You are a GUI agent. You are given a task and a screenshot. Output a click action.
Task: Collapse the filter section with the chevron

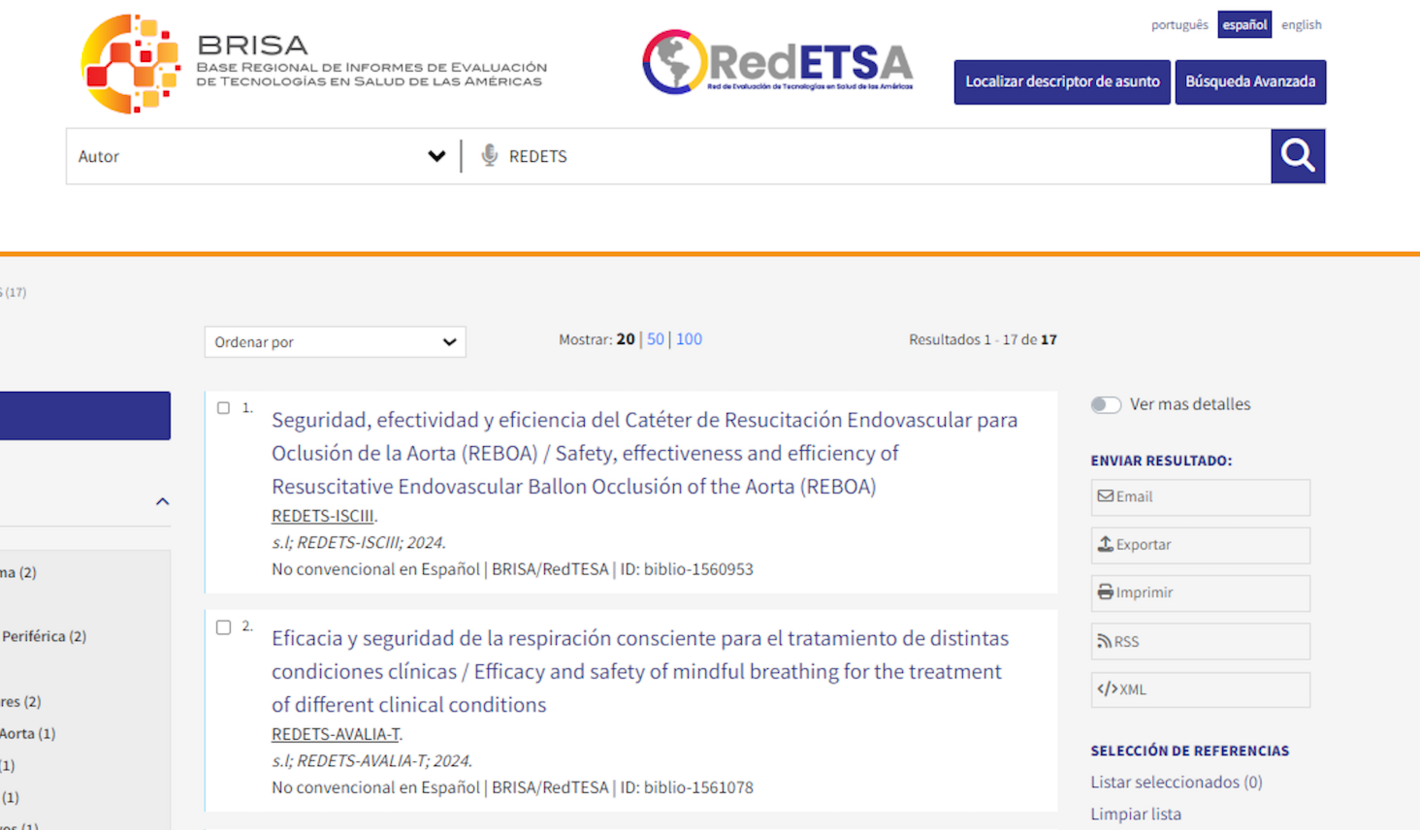(162, 501)
